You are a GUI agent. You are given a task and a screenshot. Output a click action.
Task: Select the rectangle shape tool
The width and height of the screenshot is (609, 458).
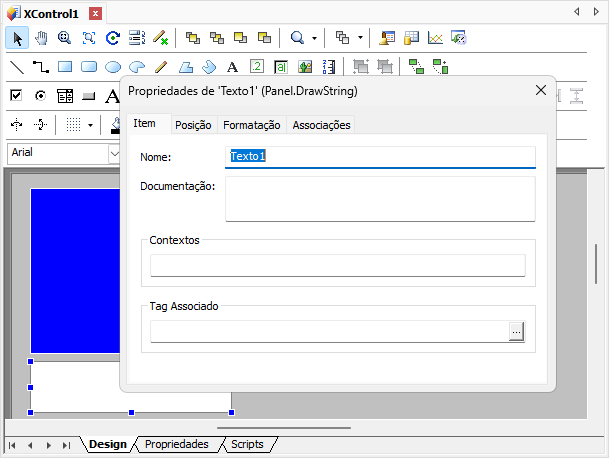[x=65, y=67]
